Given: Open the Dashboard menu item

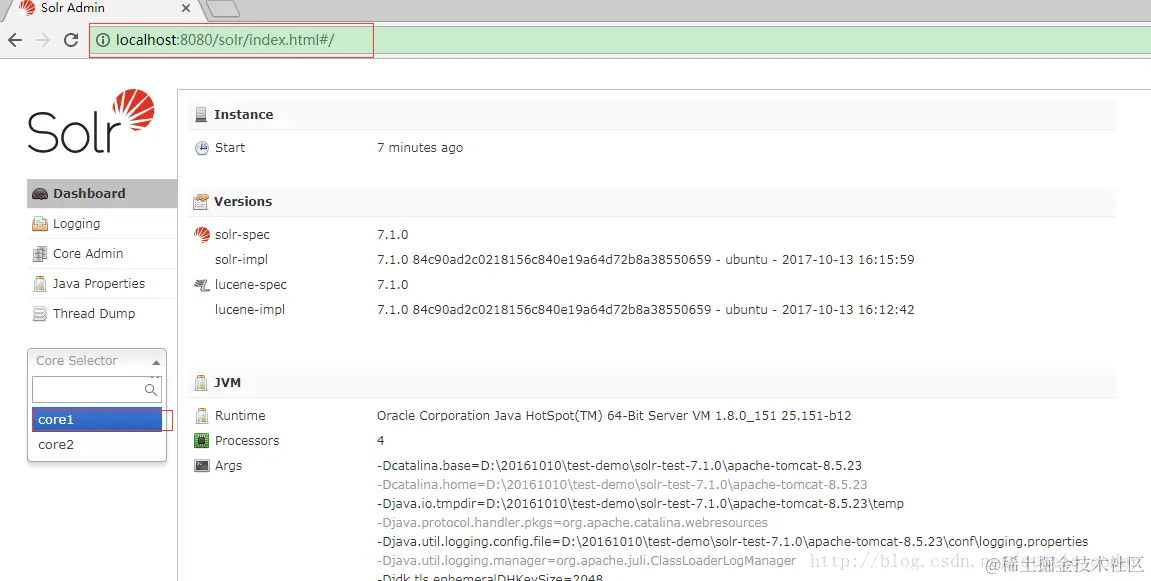Looking at the screenshot, I should pyautogui.click(x=102, y=194).
